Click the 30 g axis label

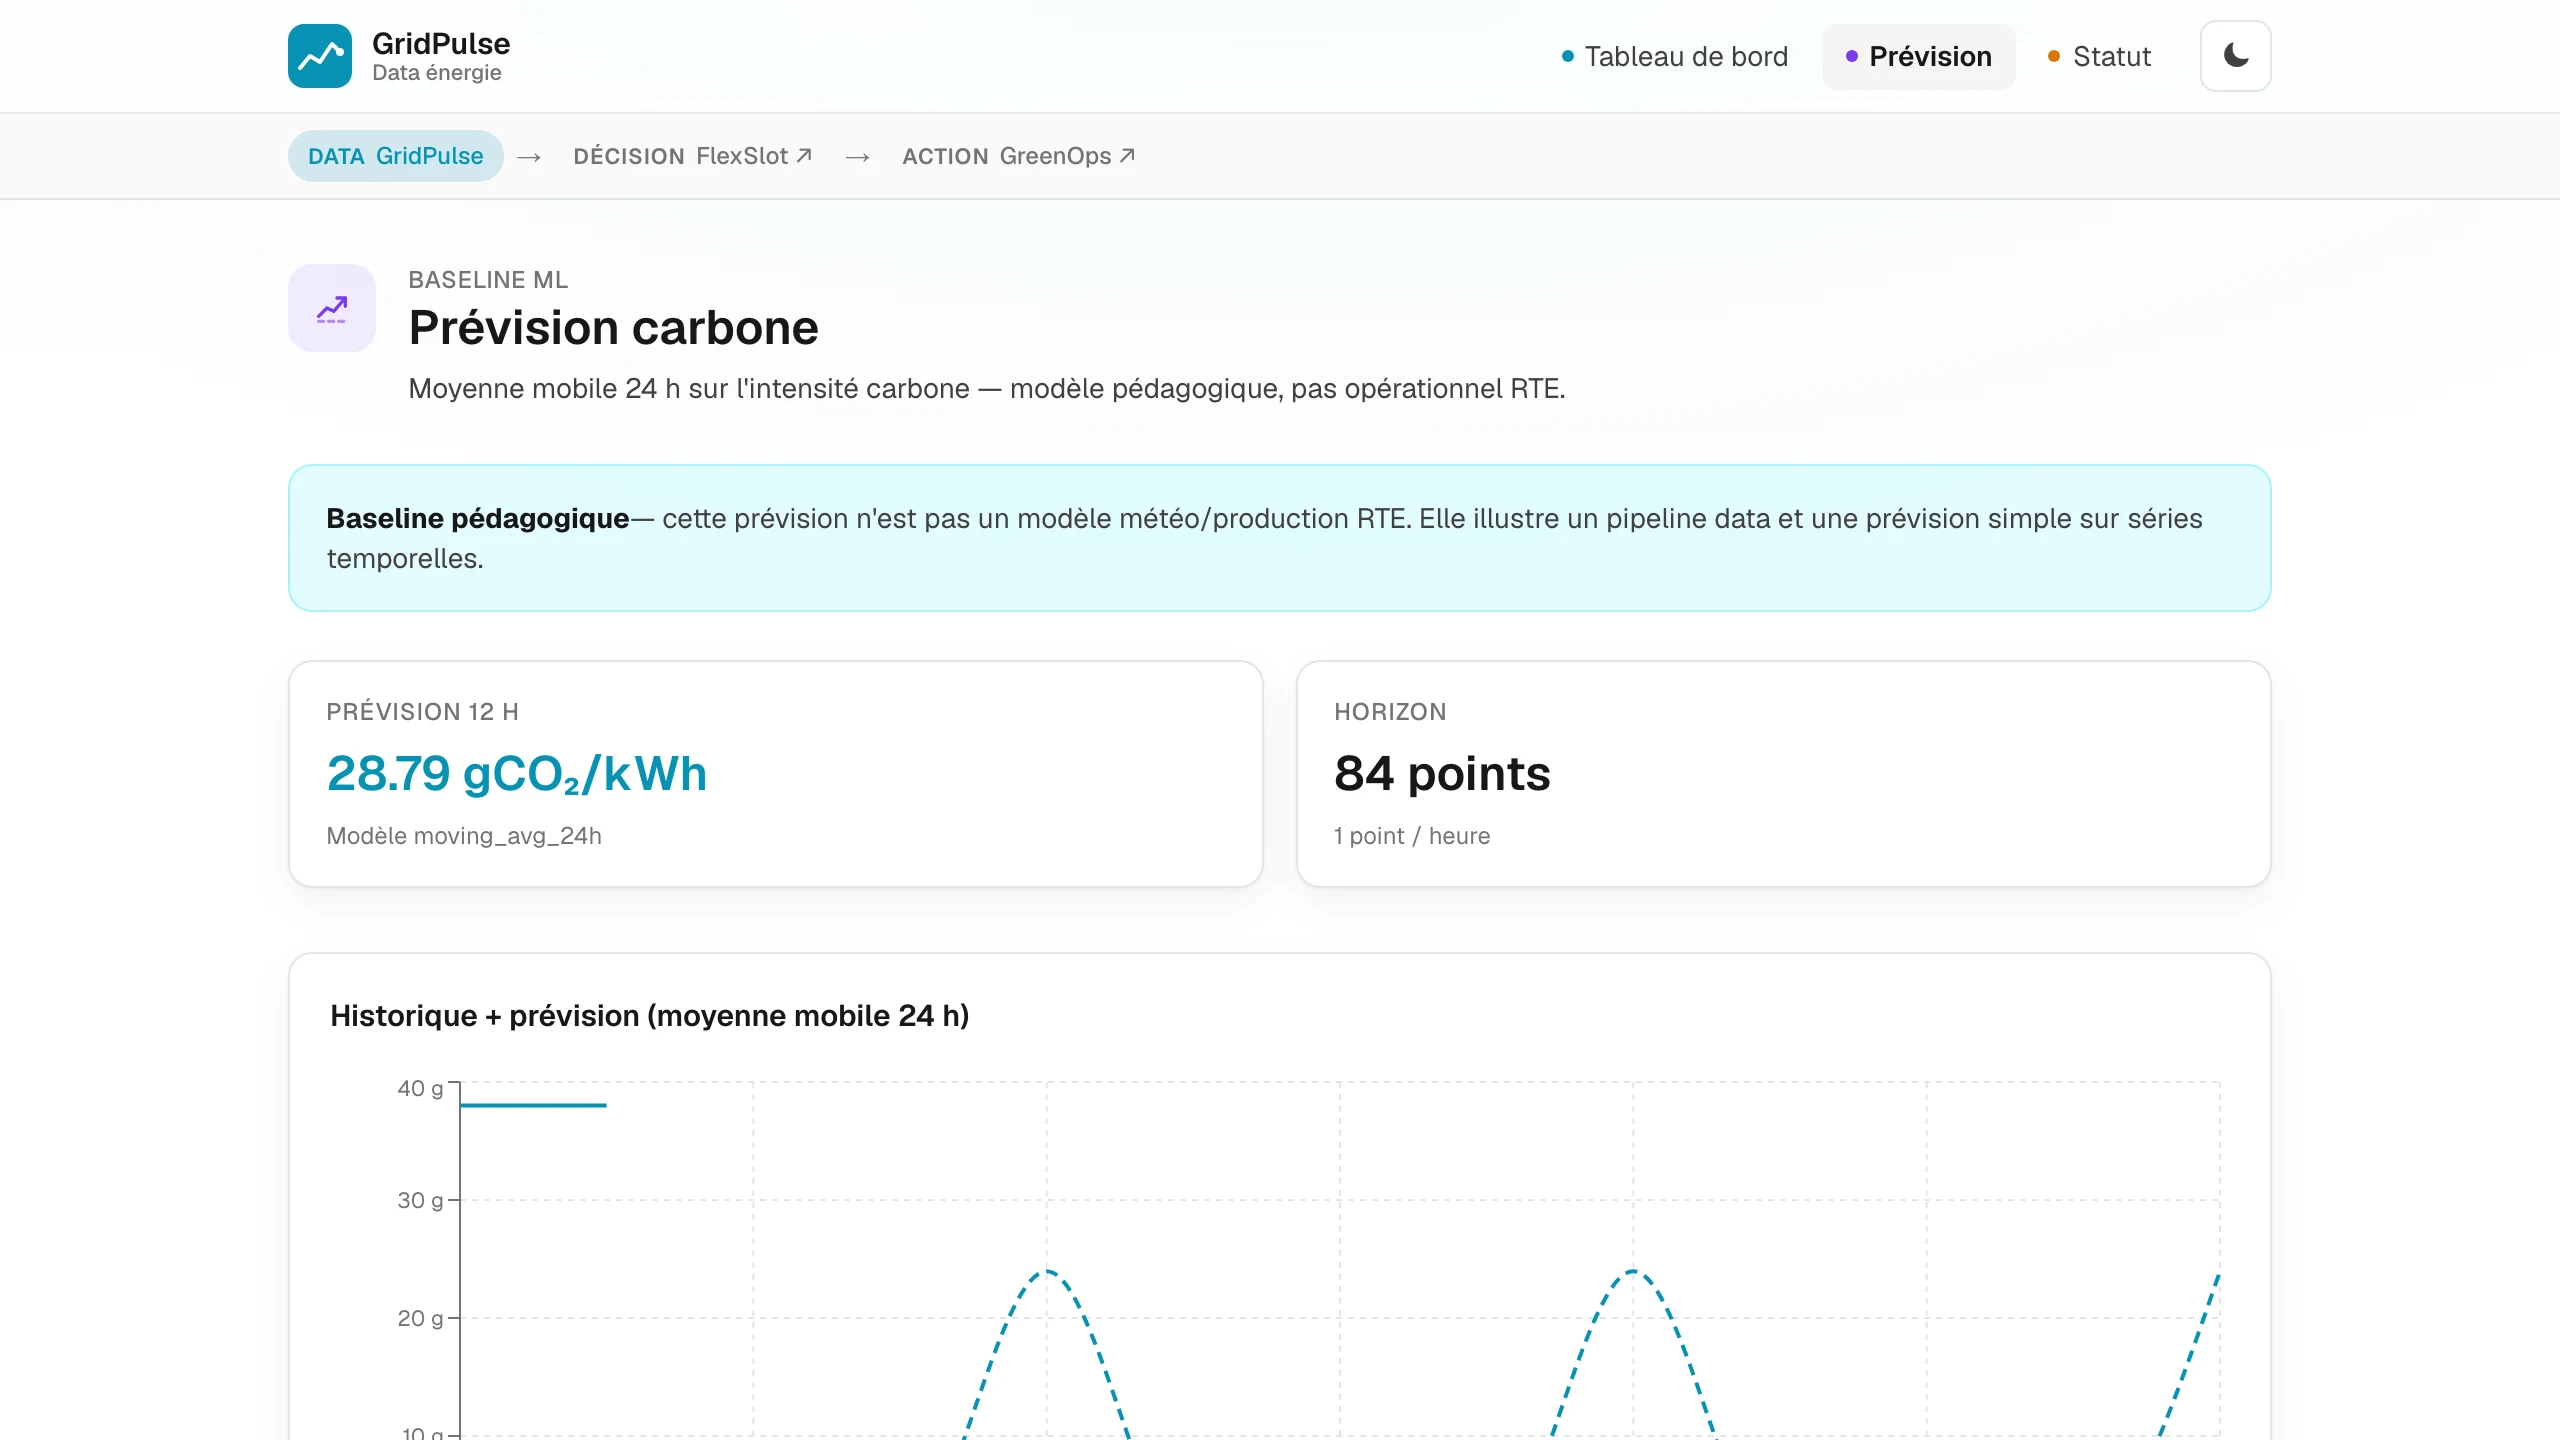[x=420, y=1200]
